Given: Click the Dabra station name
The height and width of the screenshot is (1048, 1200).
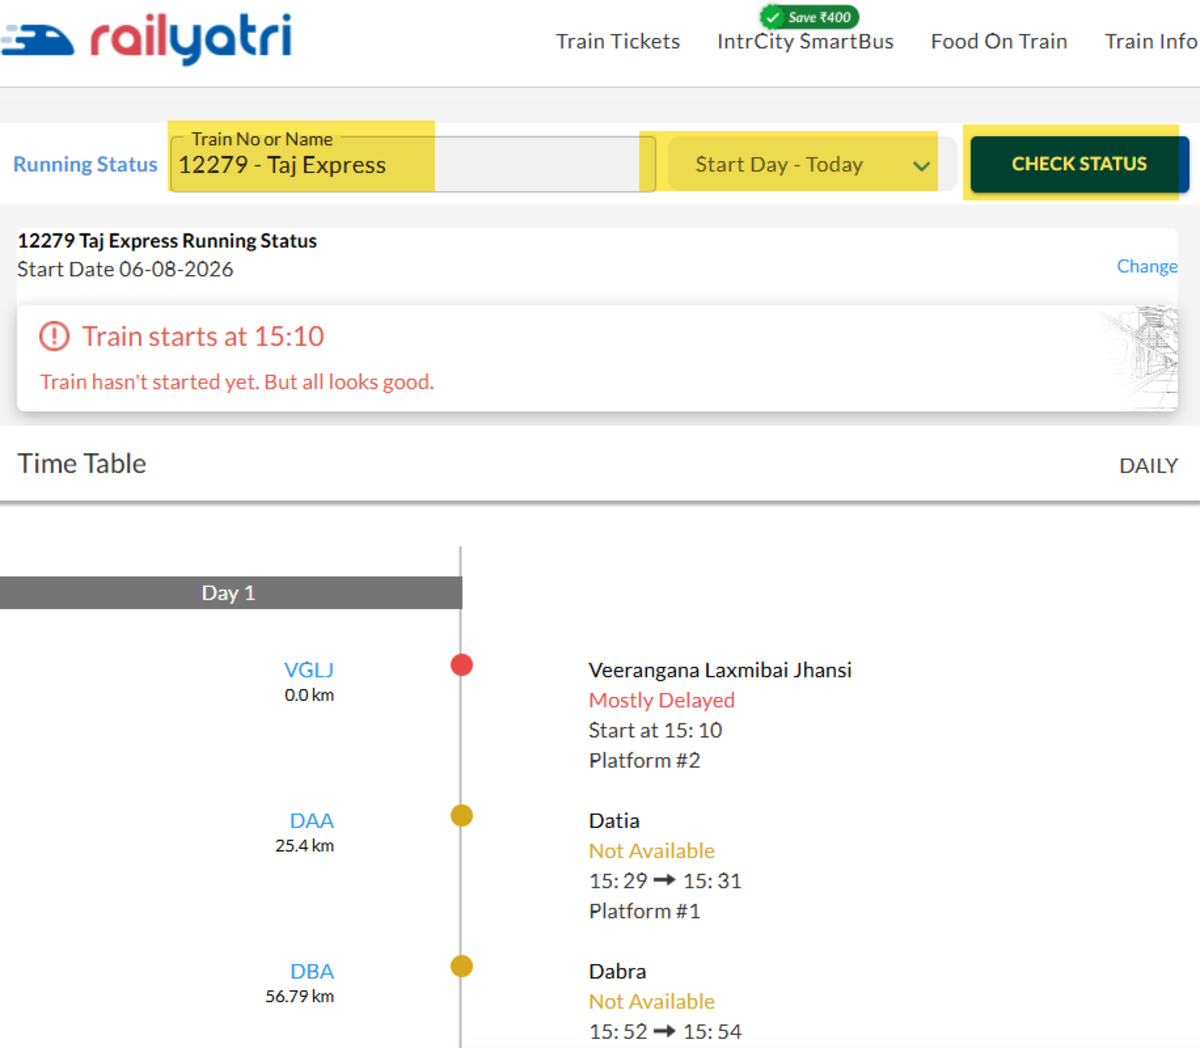Looking at the screenshot, I should point(617,971).
